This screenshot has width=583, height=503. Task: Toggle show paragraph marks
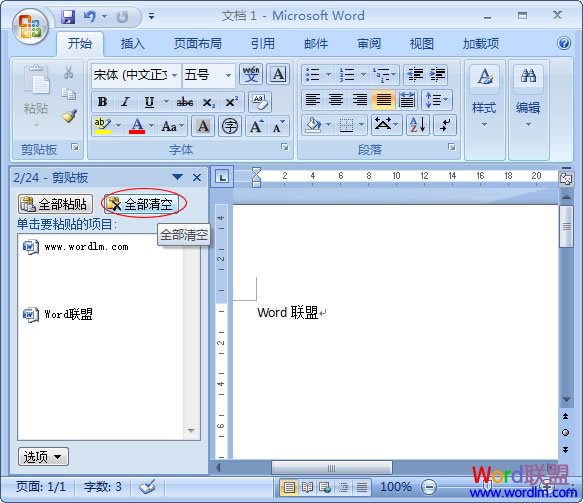[445, 125]
